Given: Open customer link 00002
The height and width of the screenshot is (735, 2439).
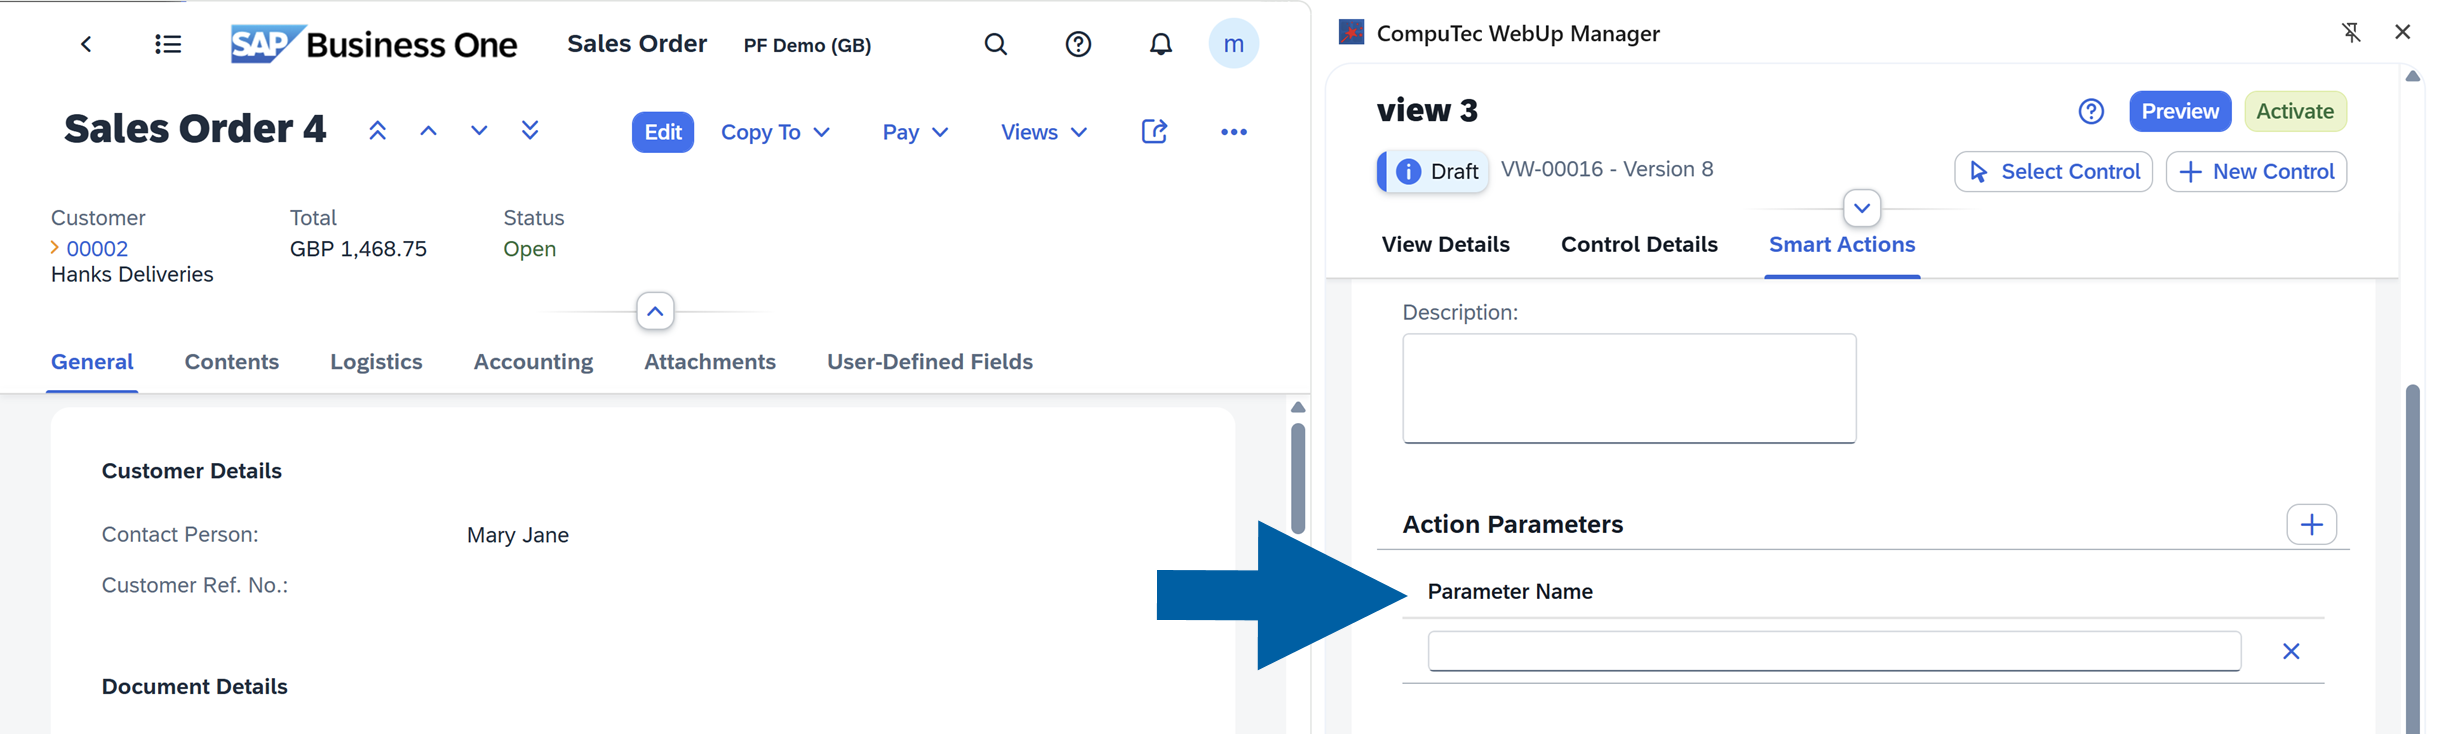Looking at the screenshot, I should [x=97, y=248].
